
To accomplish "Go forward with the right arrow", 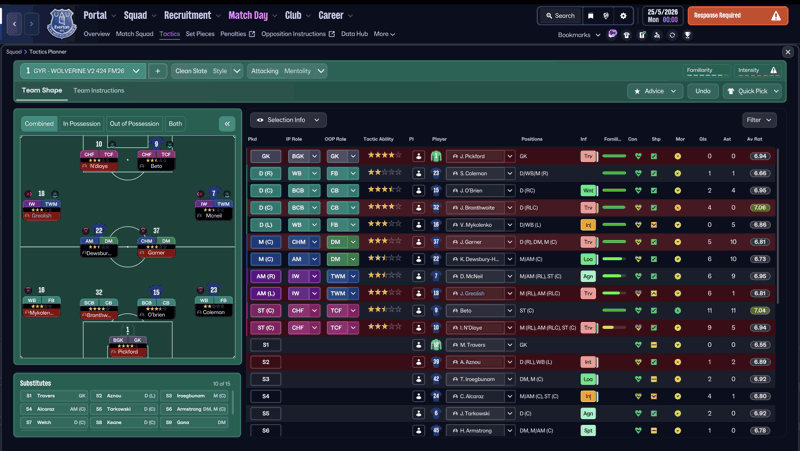I will pyautogui.click(x=31, y=23).
